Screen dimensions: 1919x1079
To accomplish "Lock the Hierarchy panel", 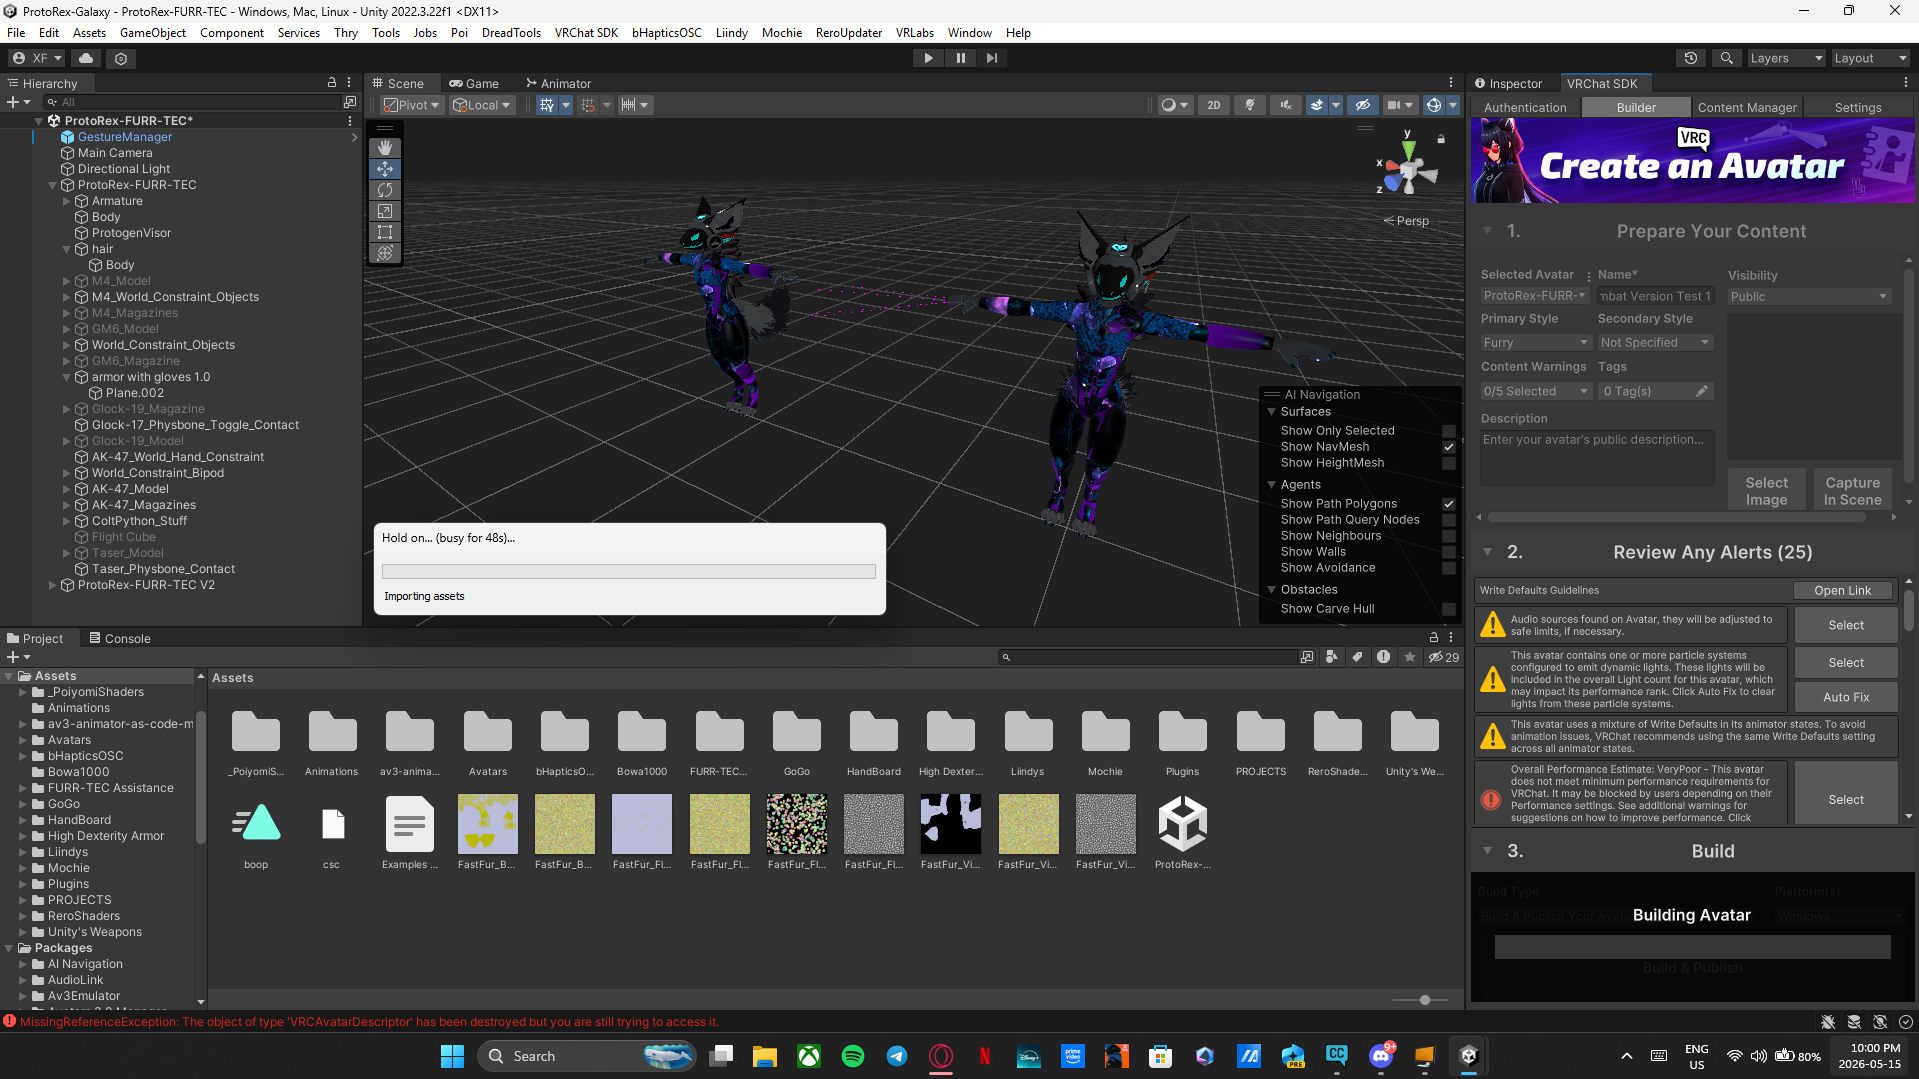I will (x=332, y=83).
